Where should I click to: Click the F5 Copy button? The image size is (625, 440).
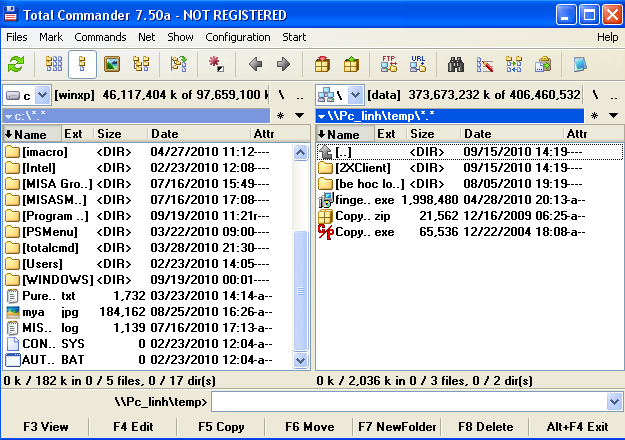click(x=221, y=427)
